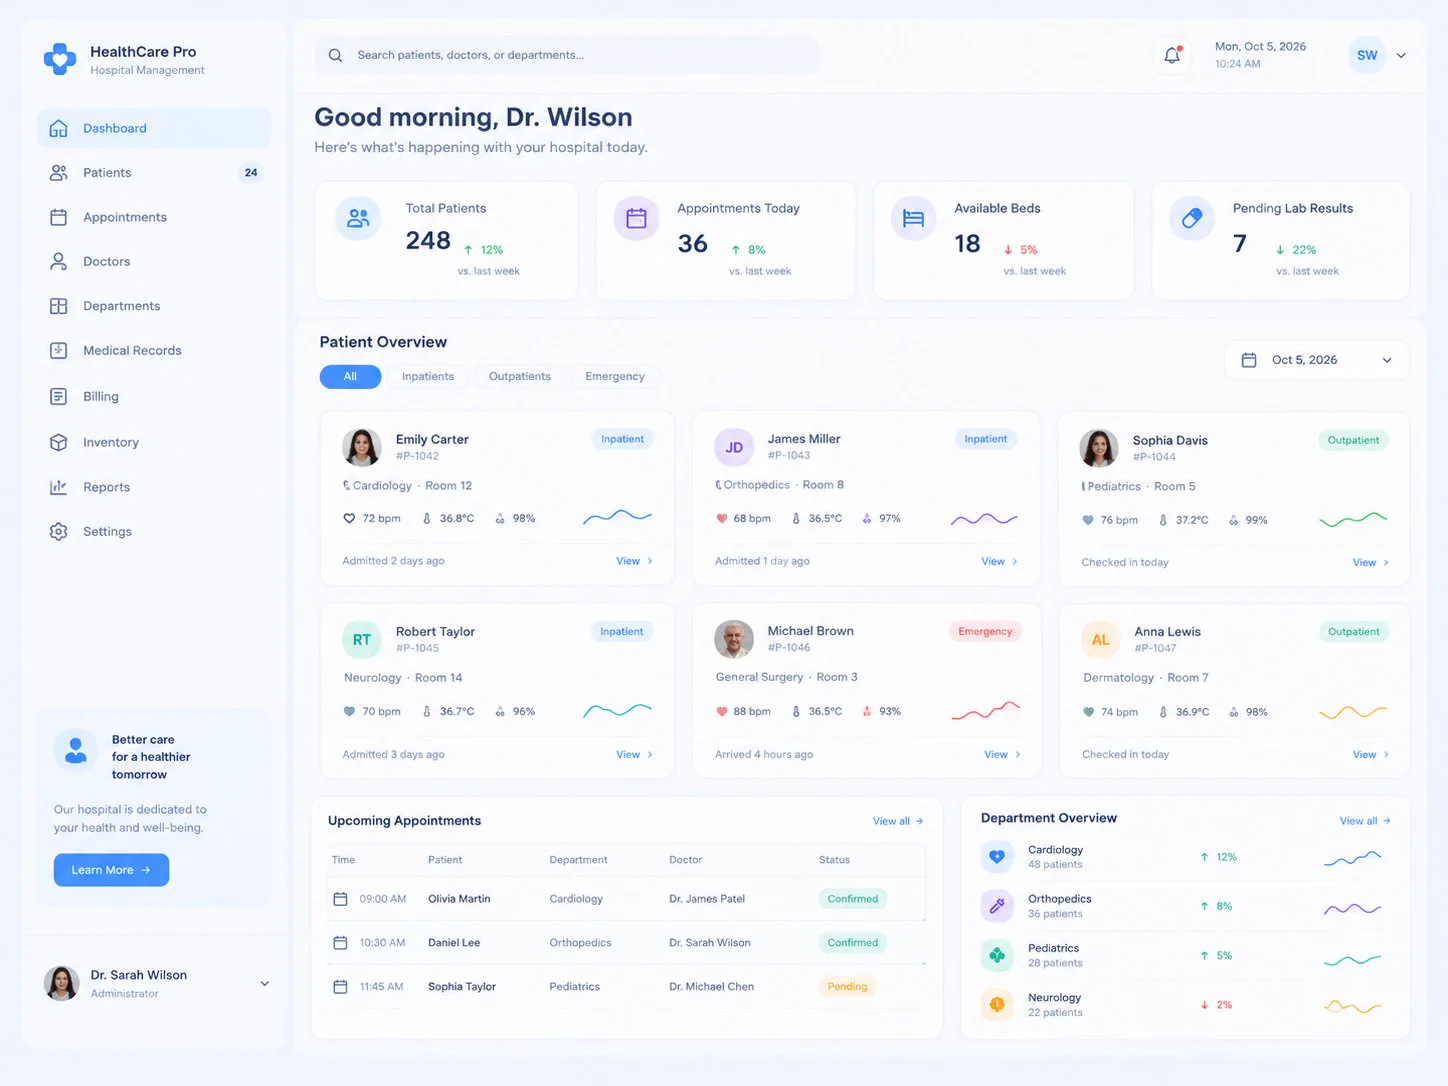Click the Appointments Today calendar icon

pos(636,218)
